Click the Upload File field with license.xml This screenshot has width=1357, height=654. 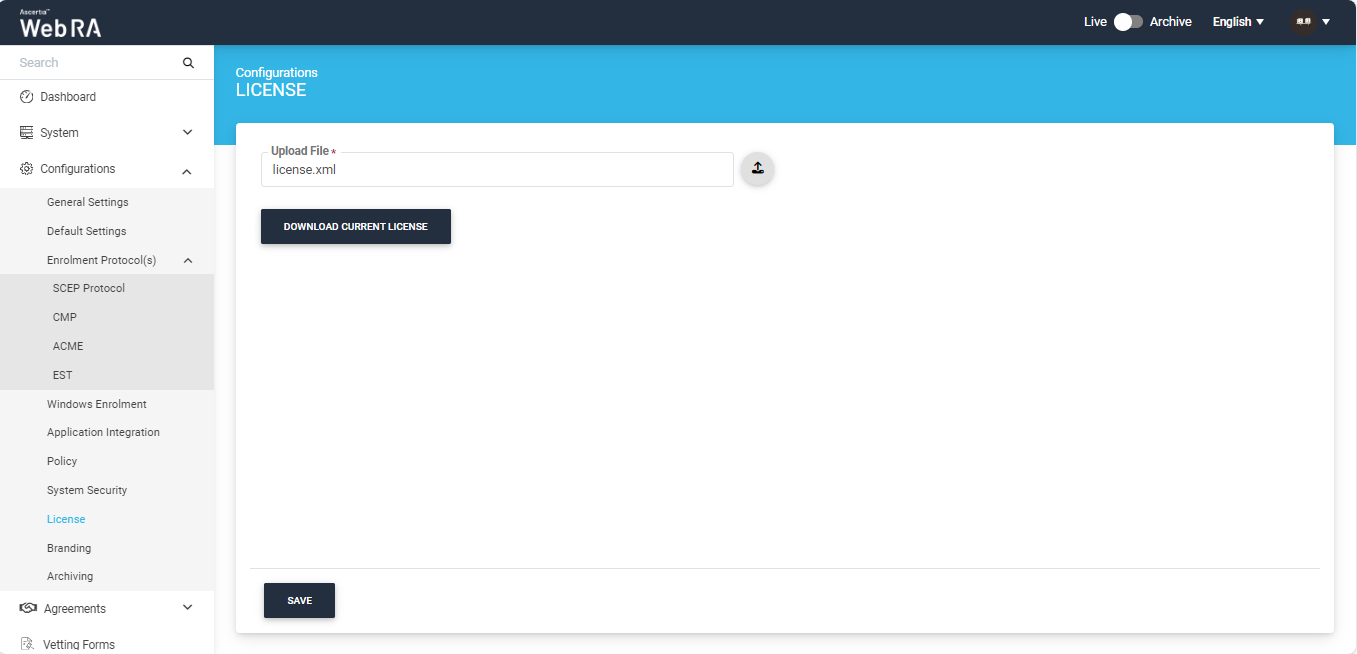point(497,169)
